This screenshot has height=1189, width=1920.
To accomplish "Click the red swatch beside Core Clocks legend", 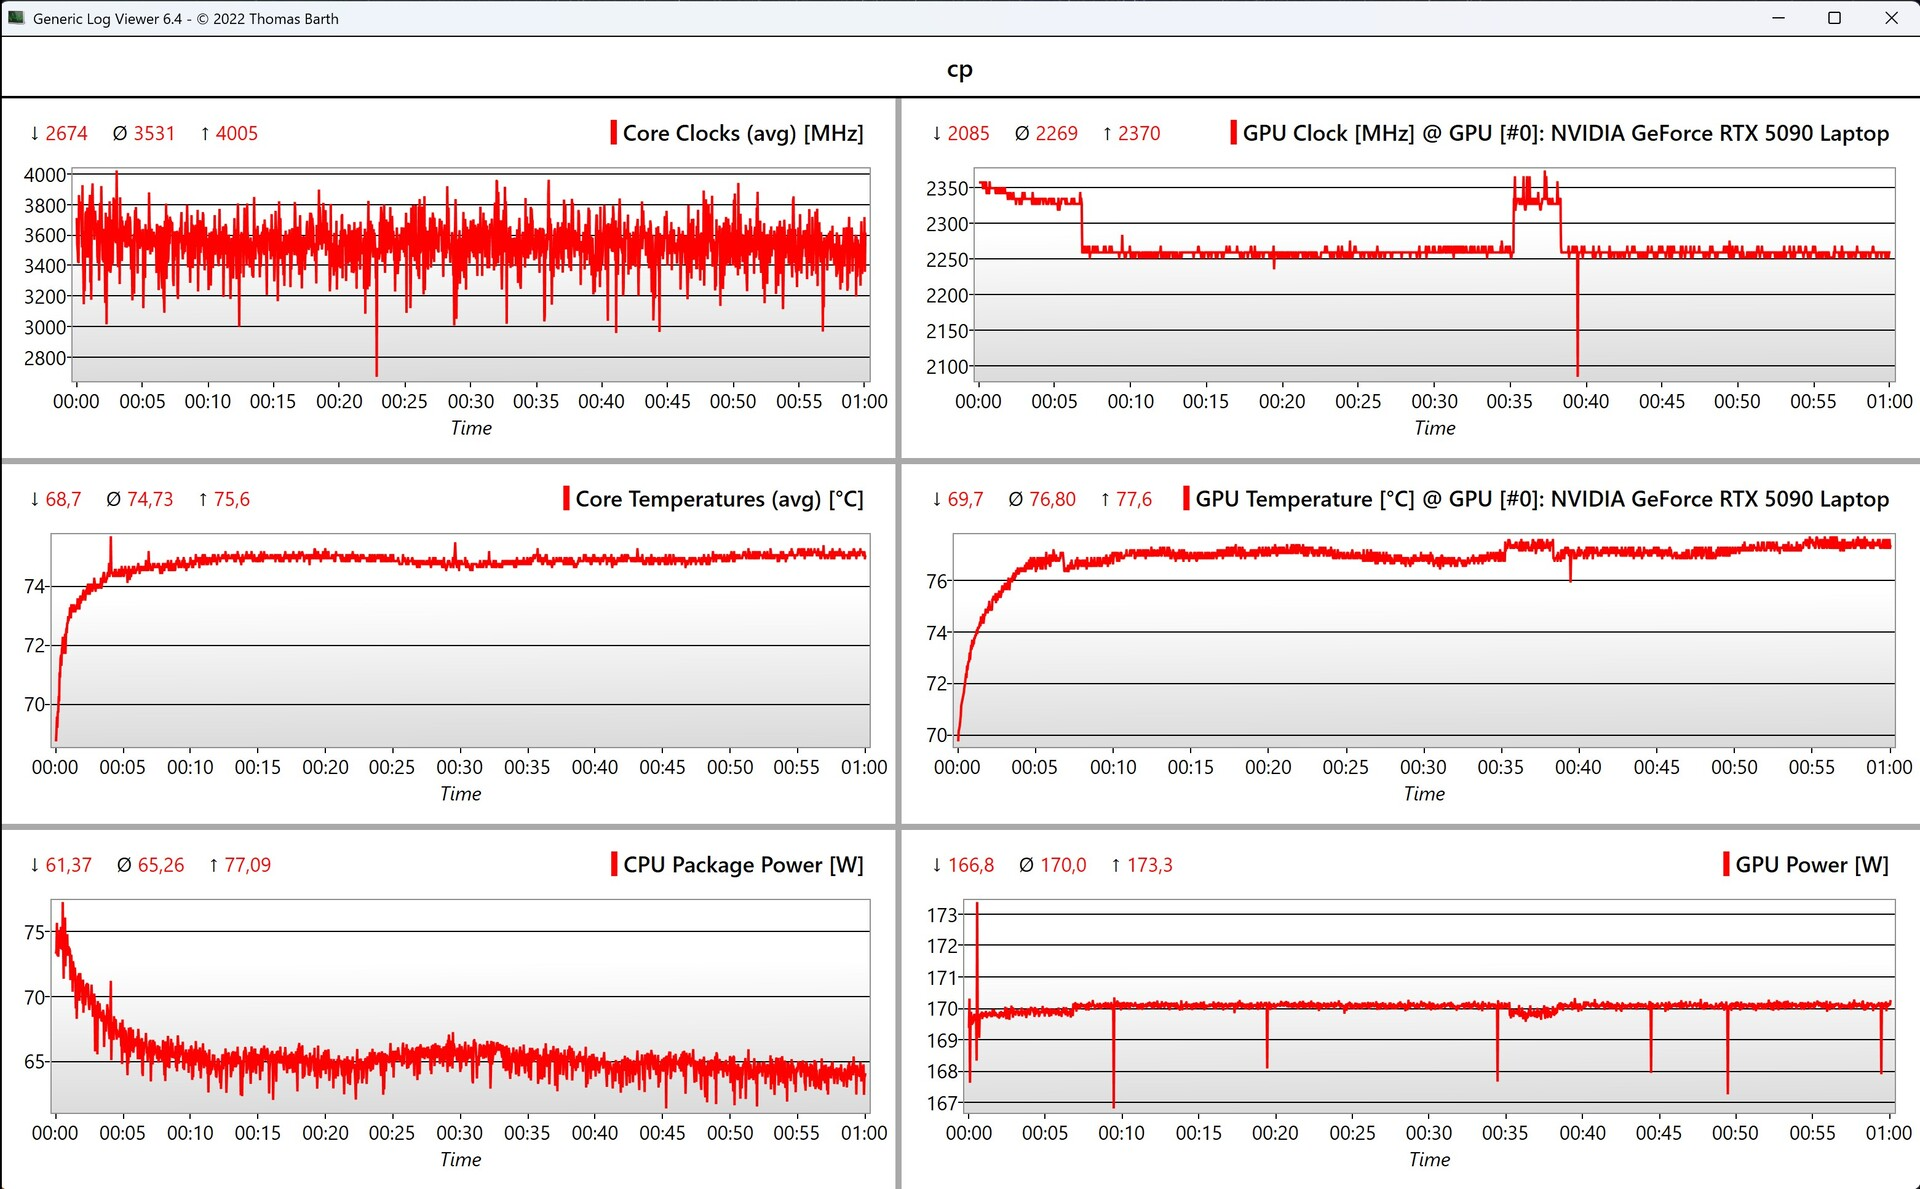I will [x=613, y=133].
